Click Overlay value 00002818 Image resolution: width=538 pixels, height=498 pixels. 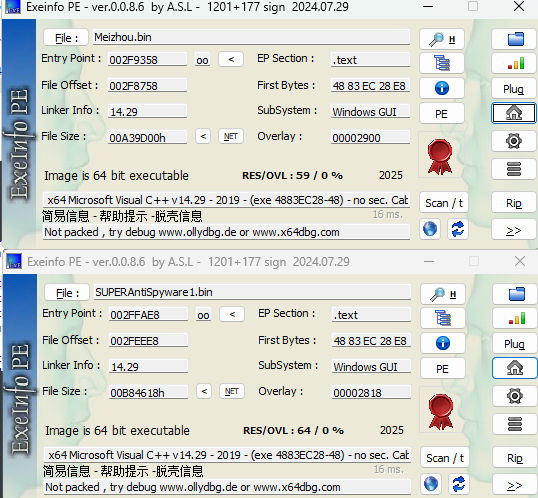(372, 393)
